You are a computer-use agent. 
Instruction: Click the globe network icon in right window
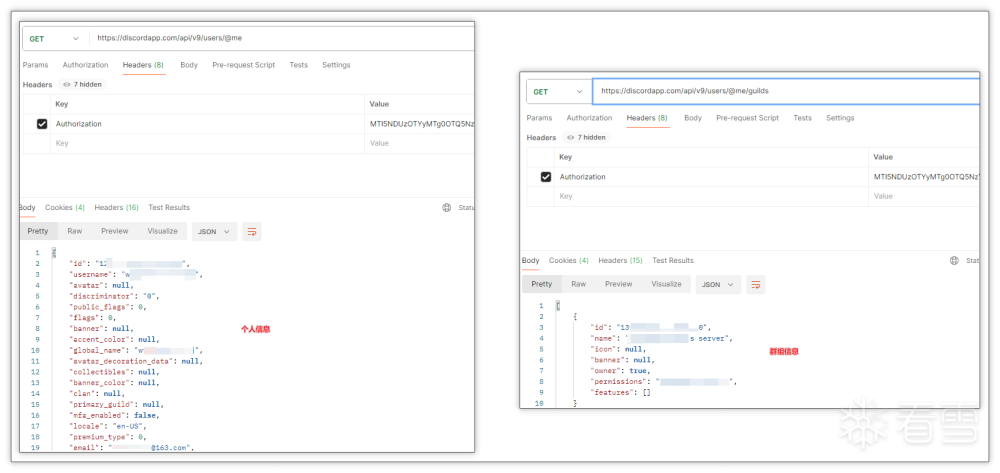(x=954, y=261)
